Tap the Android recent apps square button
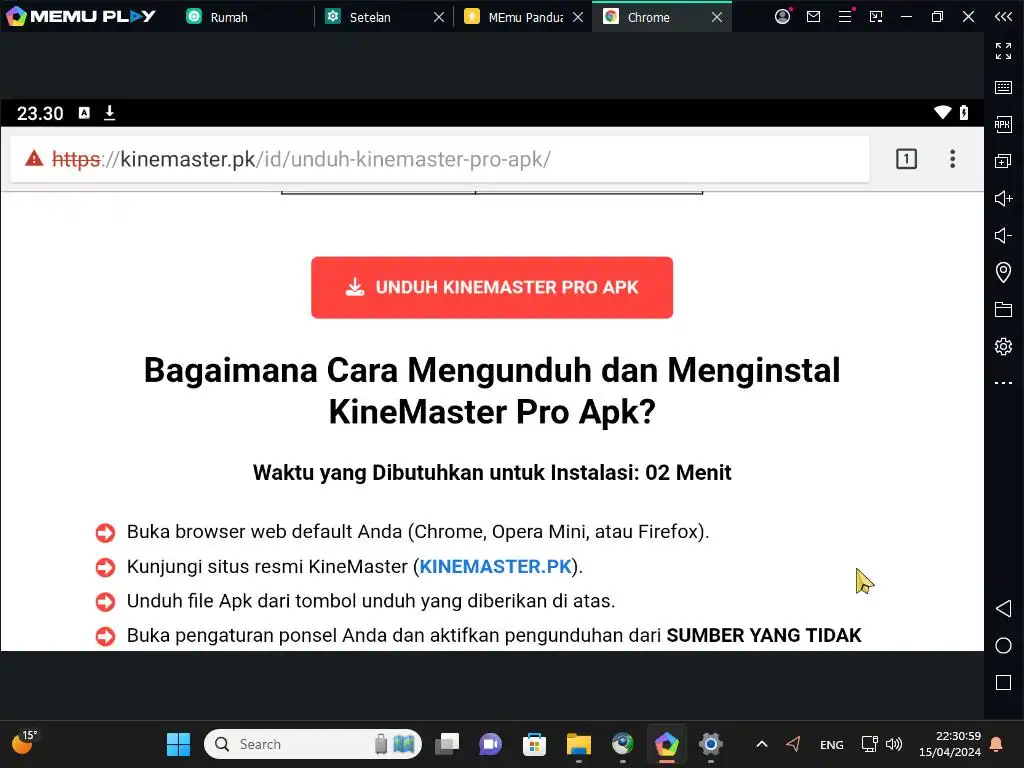This screenshot has width=1024, height=768. point(1003,682)
